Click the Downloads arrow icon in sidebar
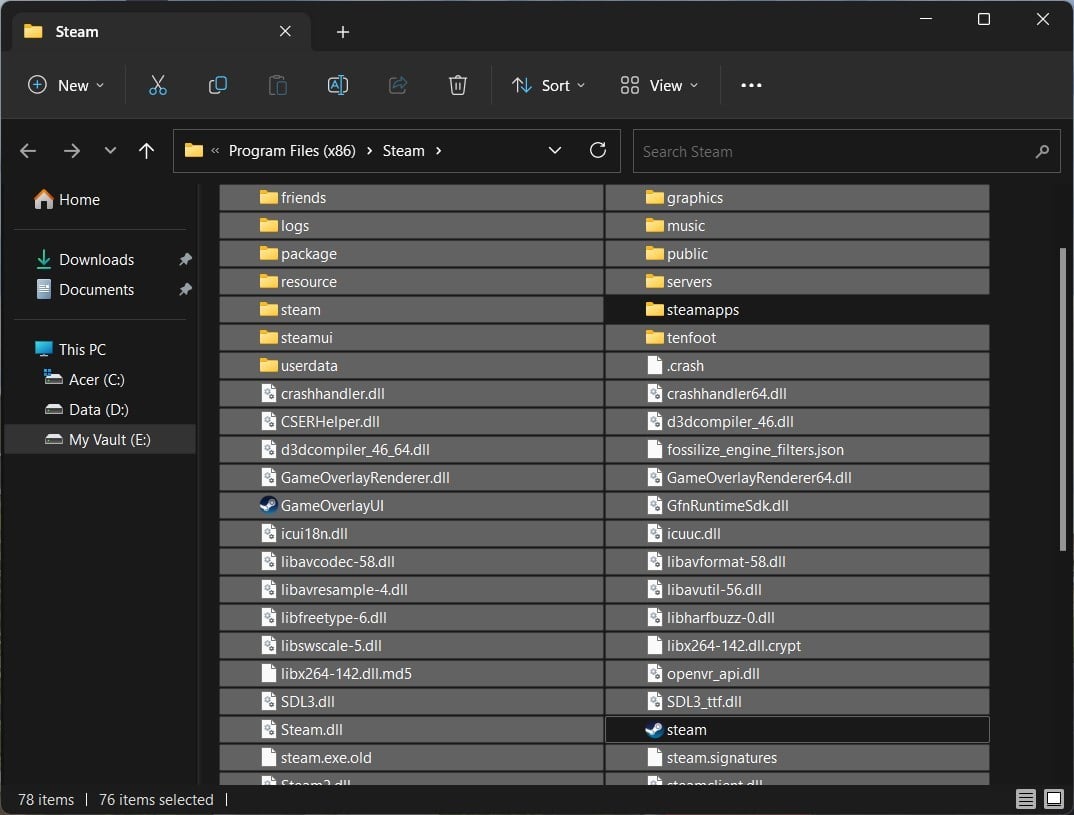Screen dimensions: 1074x815 (44, 259)
